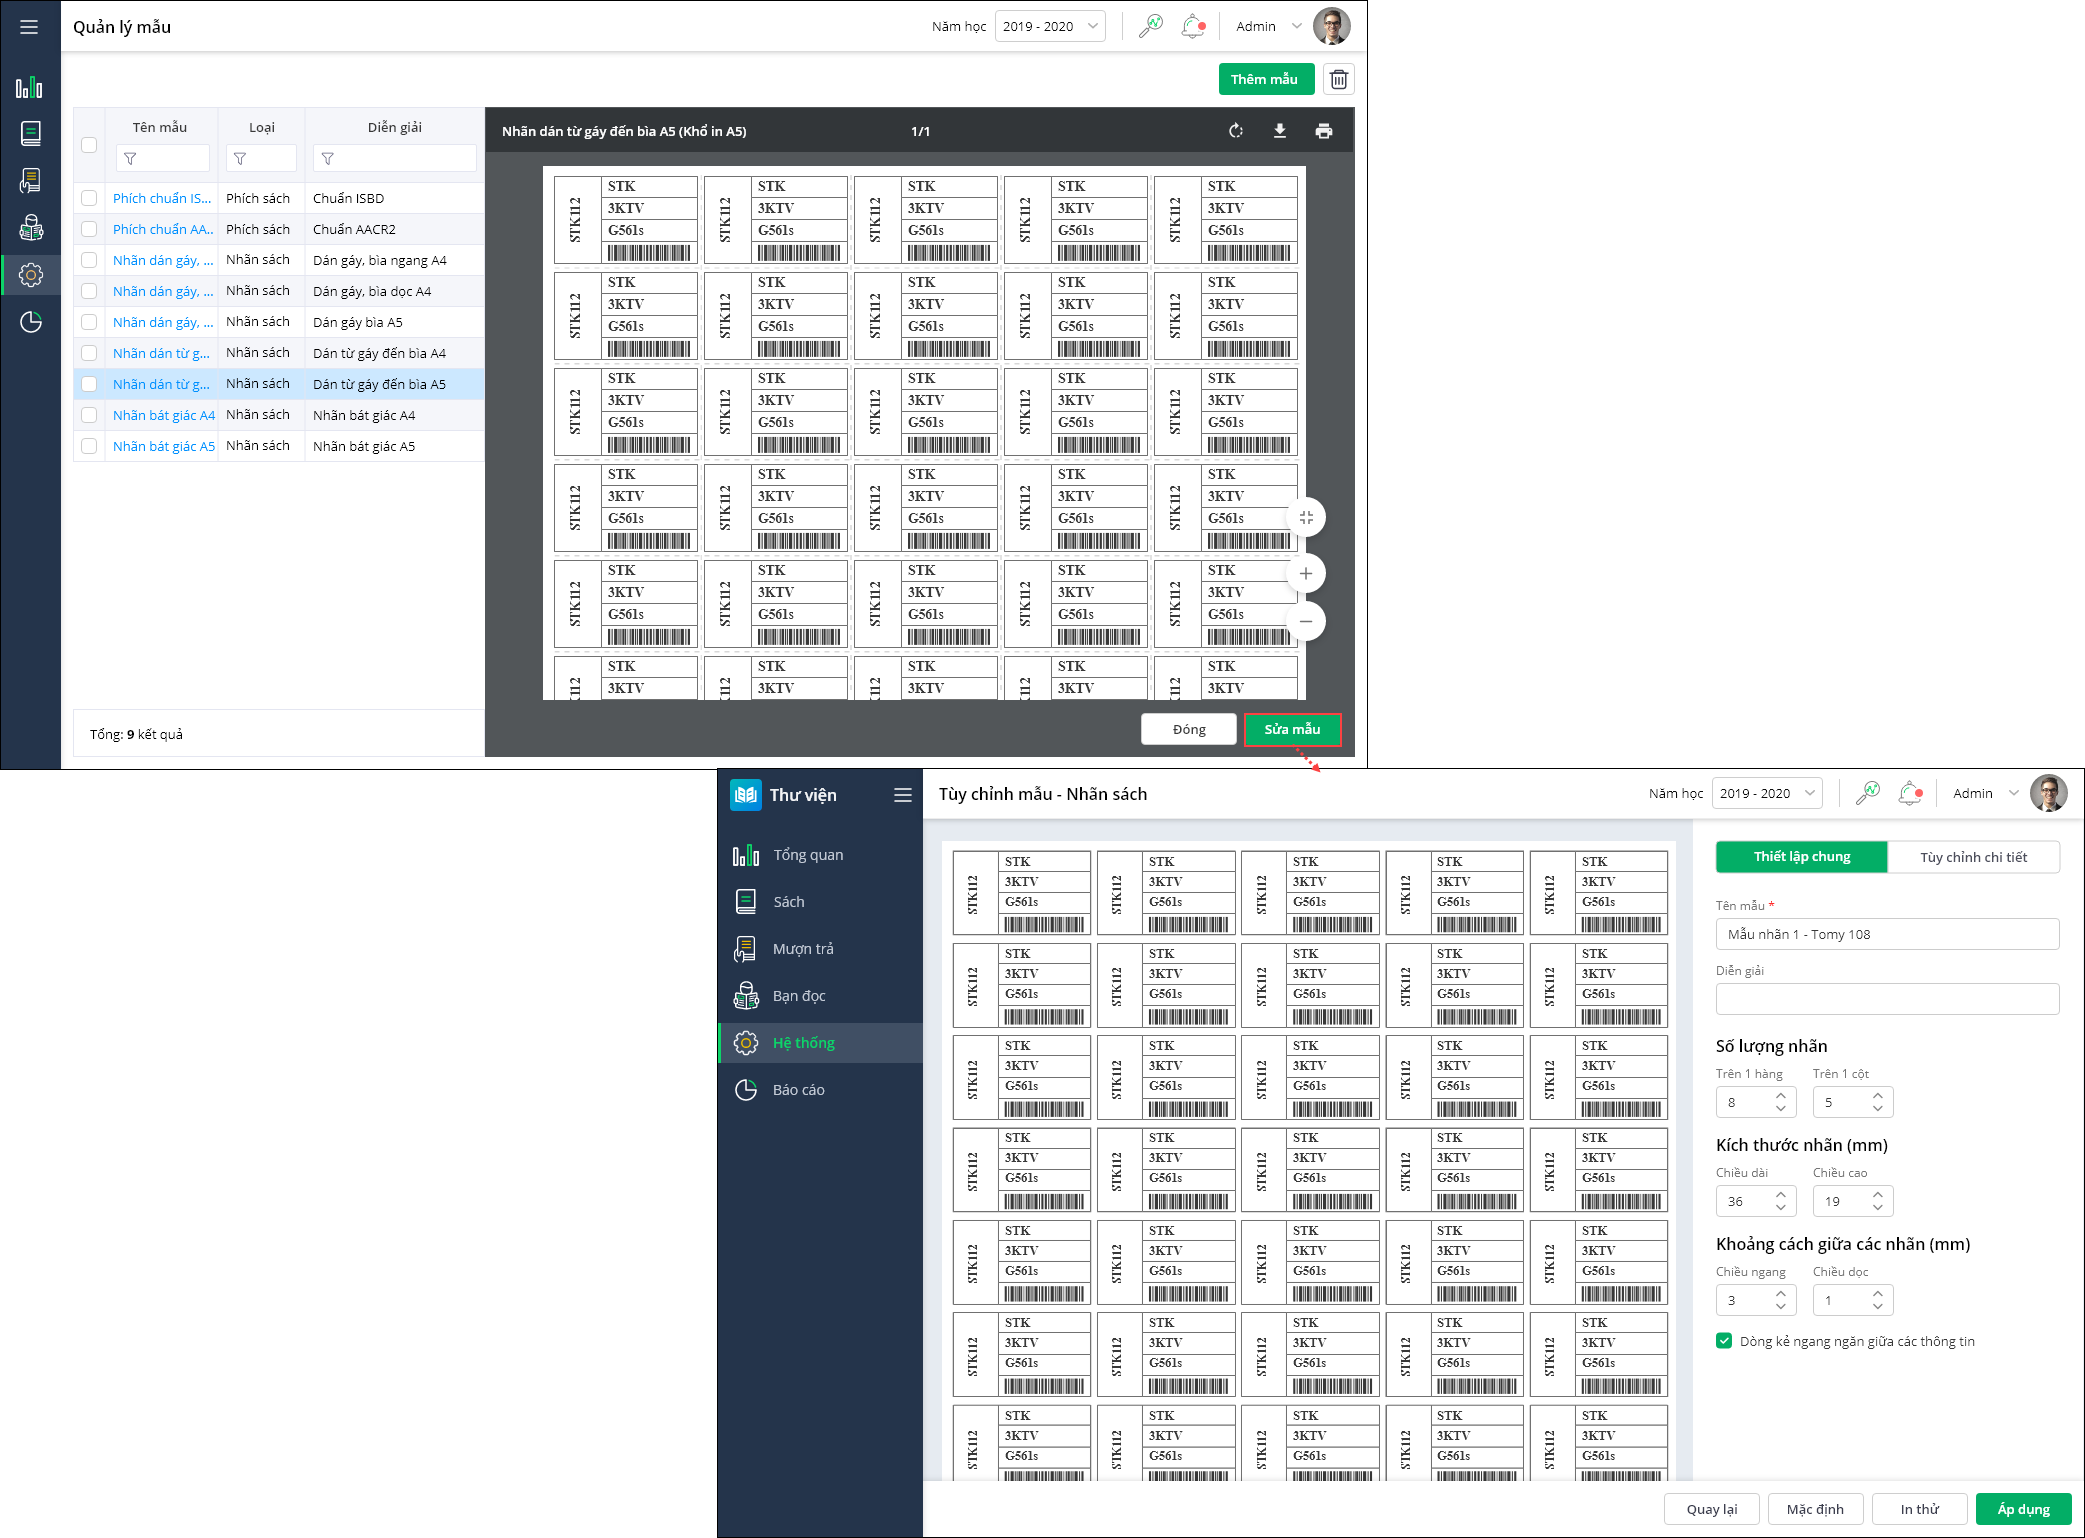Increase the Chiều dài value with stepper arrow
This screenshot has width=2085, height=1538.
(x=1781, y=1195)
